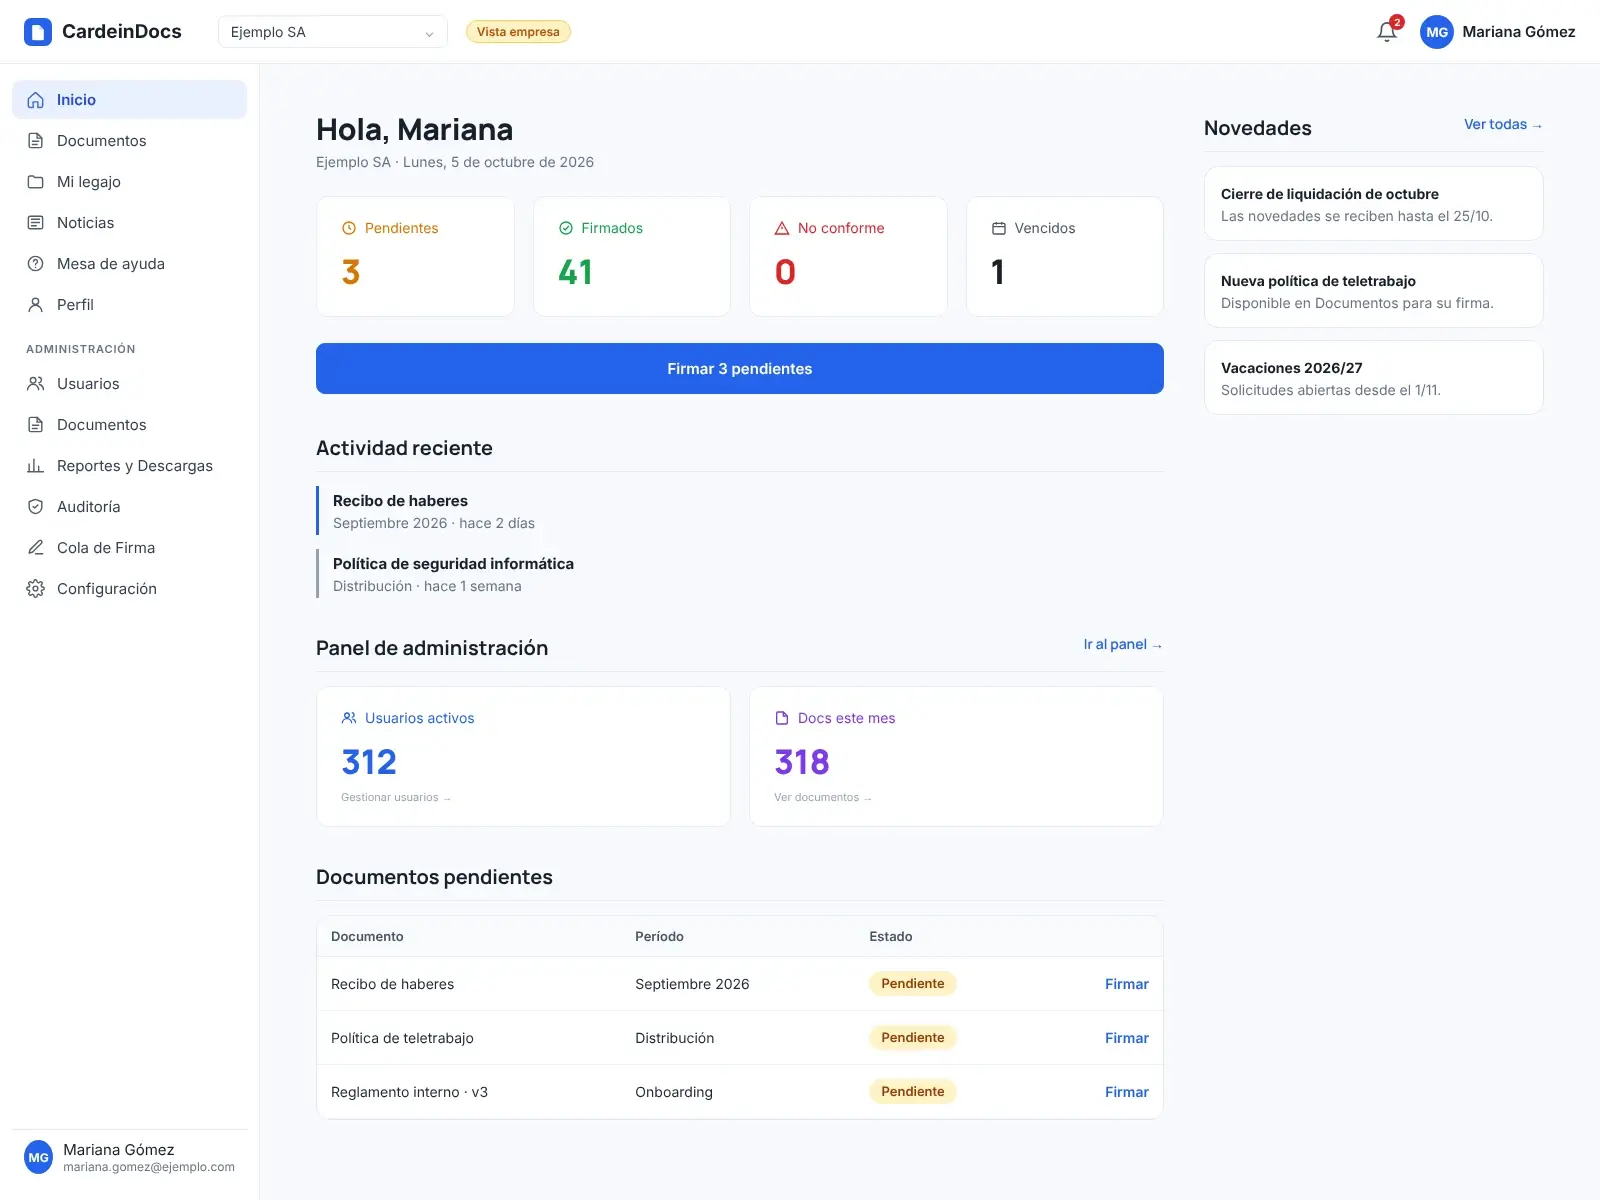Go to Noticias in sidebar
The height and width of the screenshot is (1200, 1600).
click(130, 223)
